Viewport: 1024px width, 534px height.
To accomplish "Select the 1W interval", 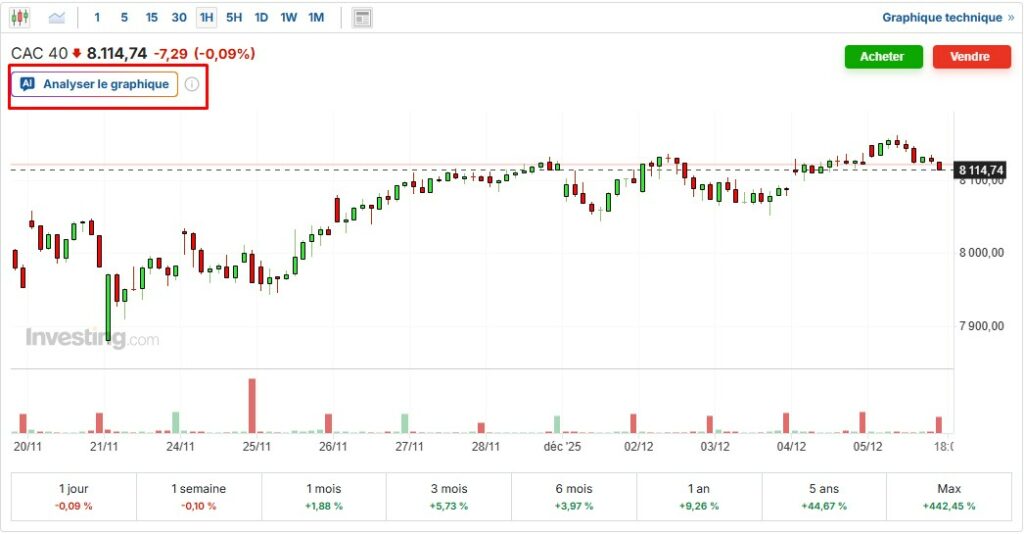I will 288,17.
